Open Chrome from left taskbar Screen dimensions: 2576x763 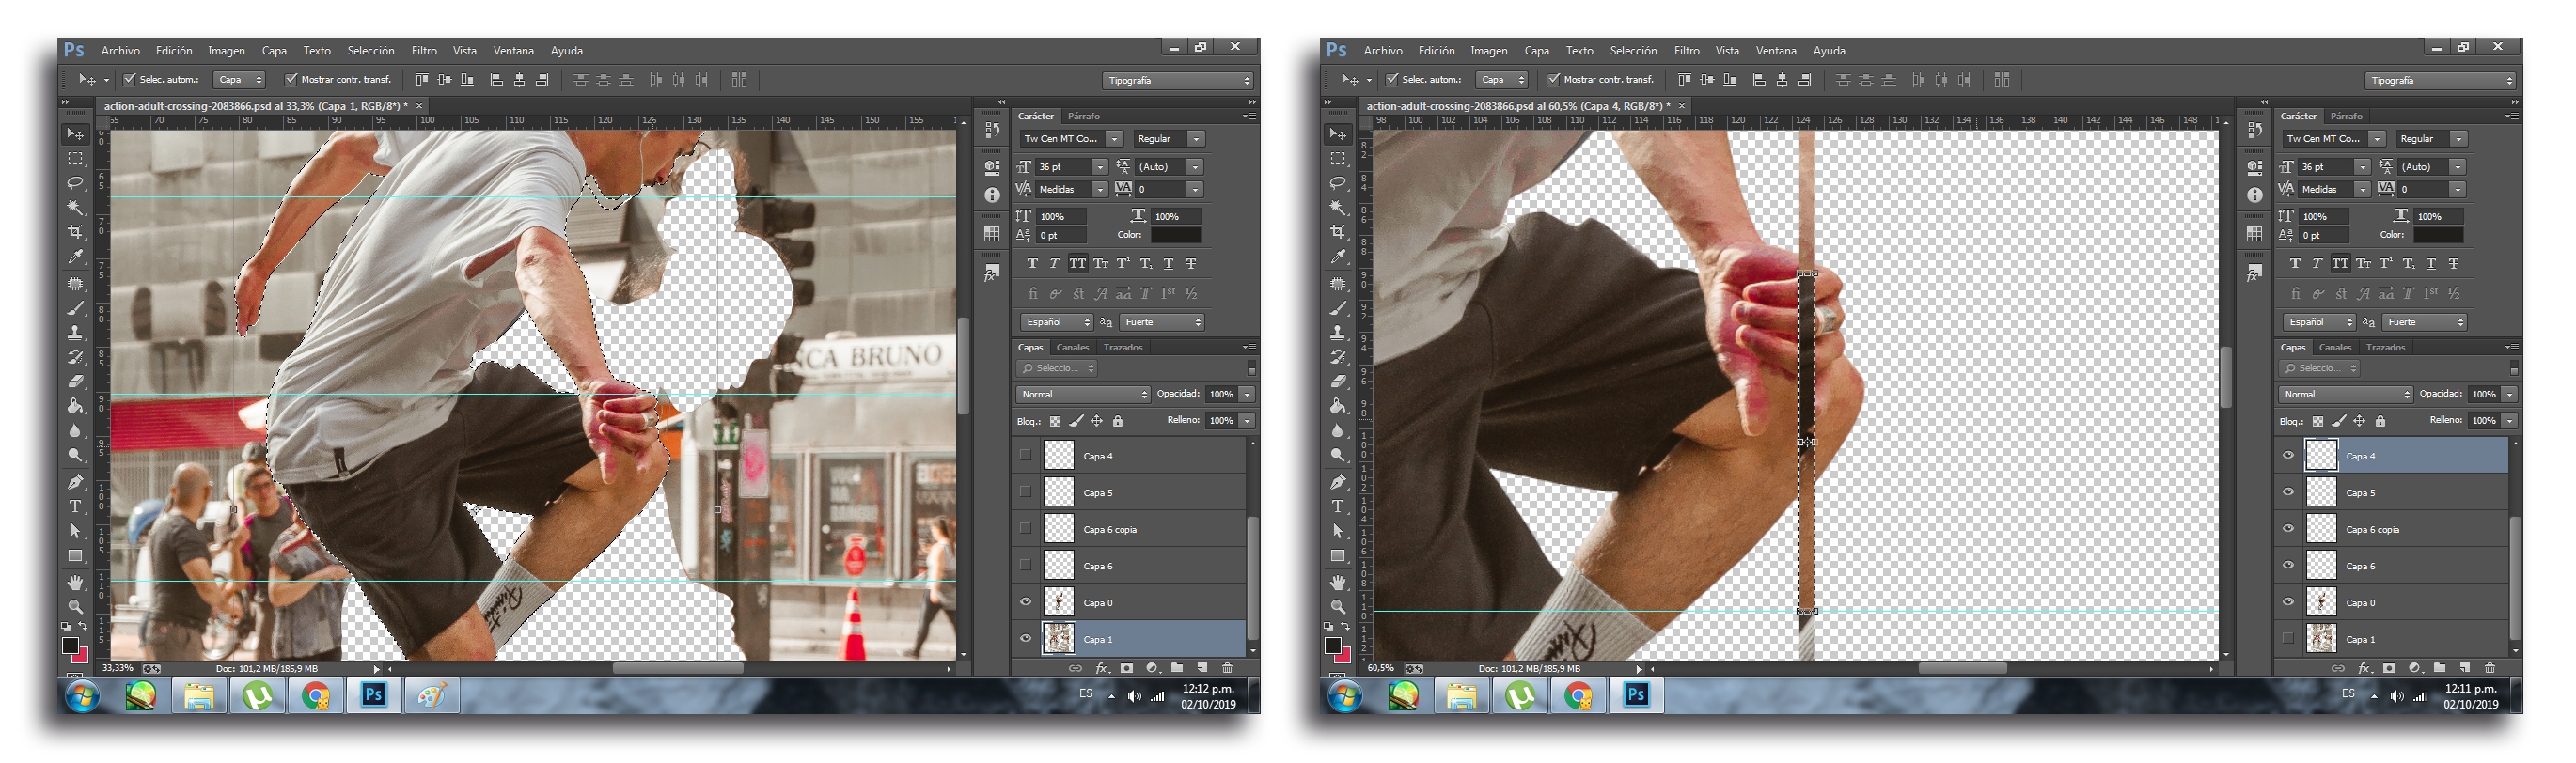315,696
